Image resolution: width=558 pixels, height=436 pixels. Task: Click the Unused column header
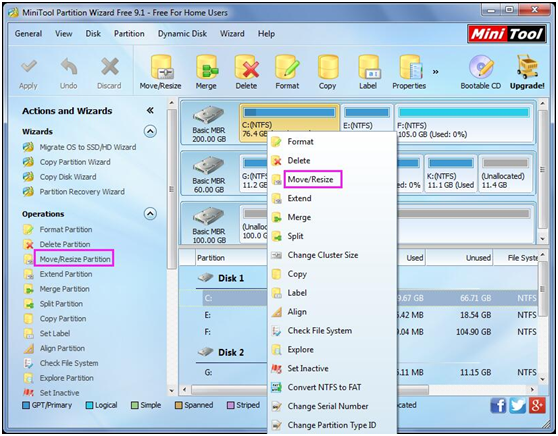[x=459, y=258]
